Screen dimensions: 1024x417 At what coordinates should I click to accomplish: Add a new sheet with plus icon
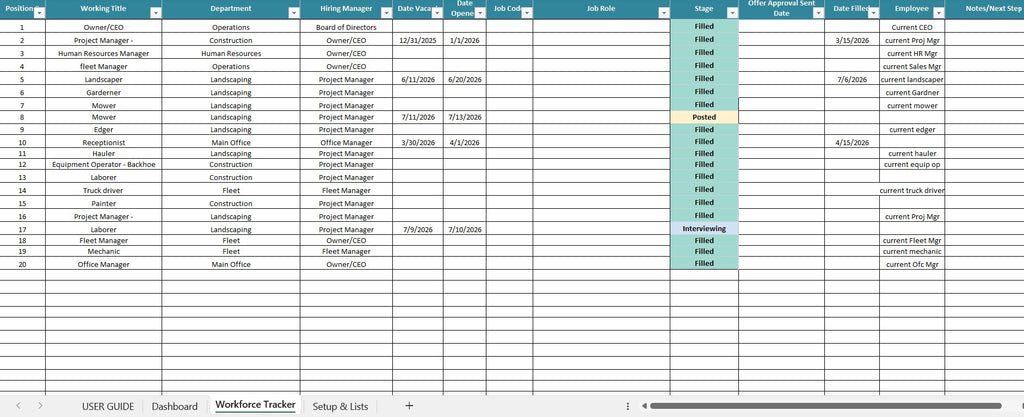(x=409, y=405)
